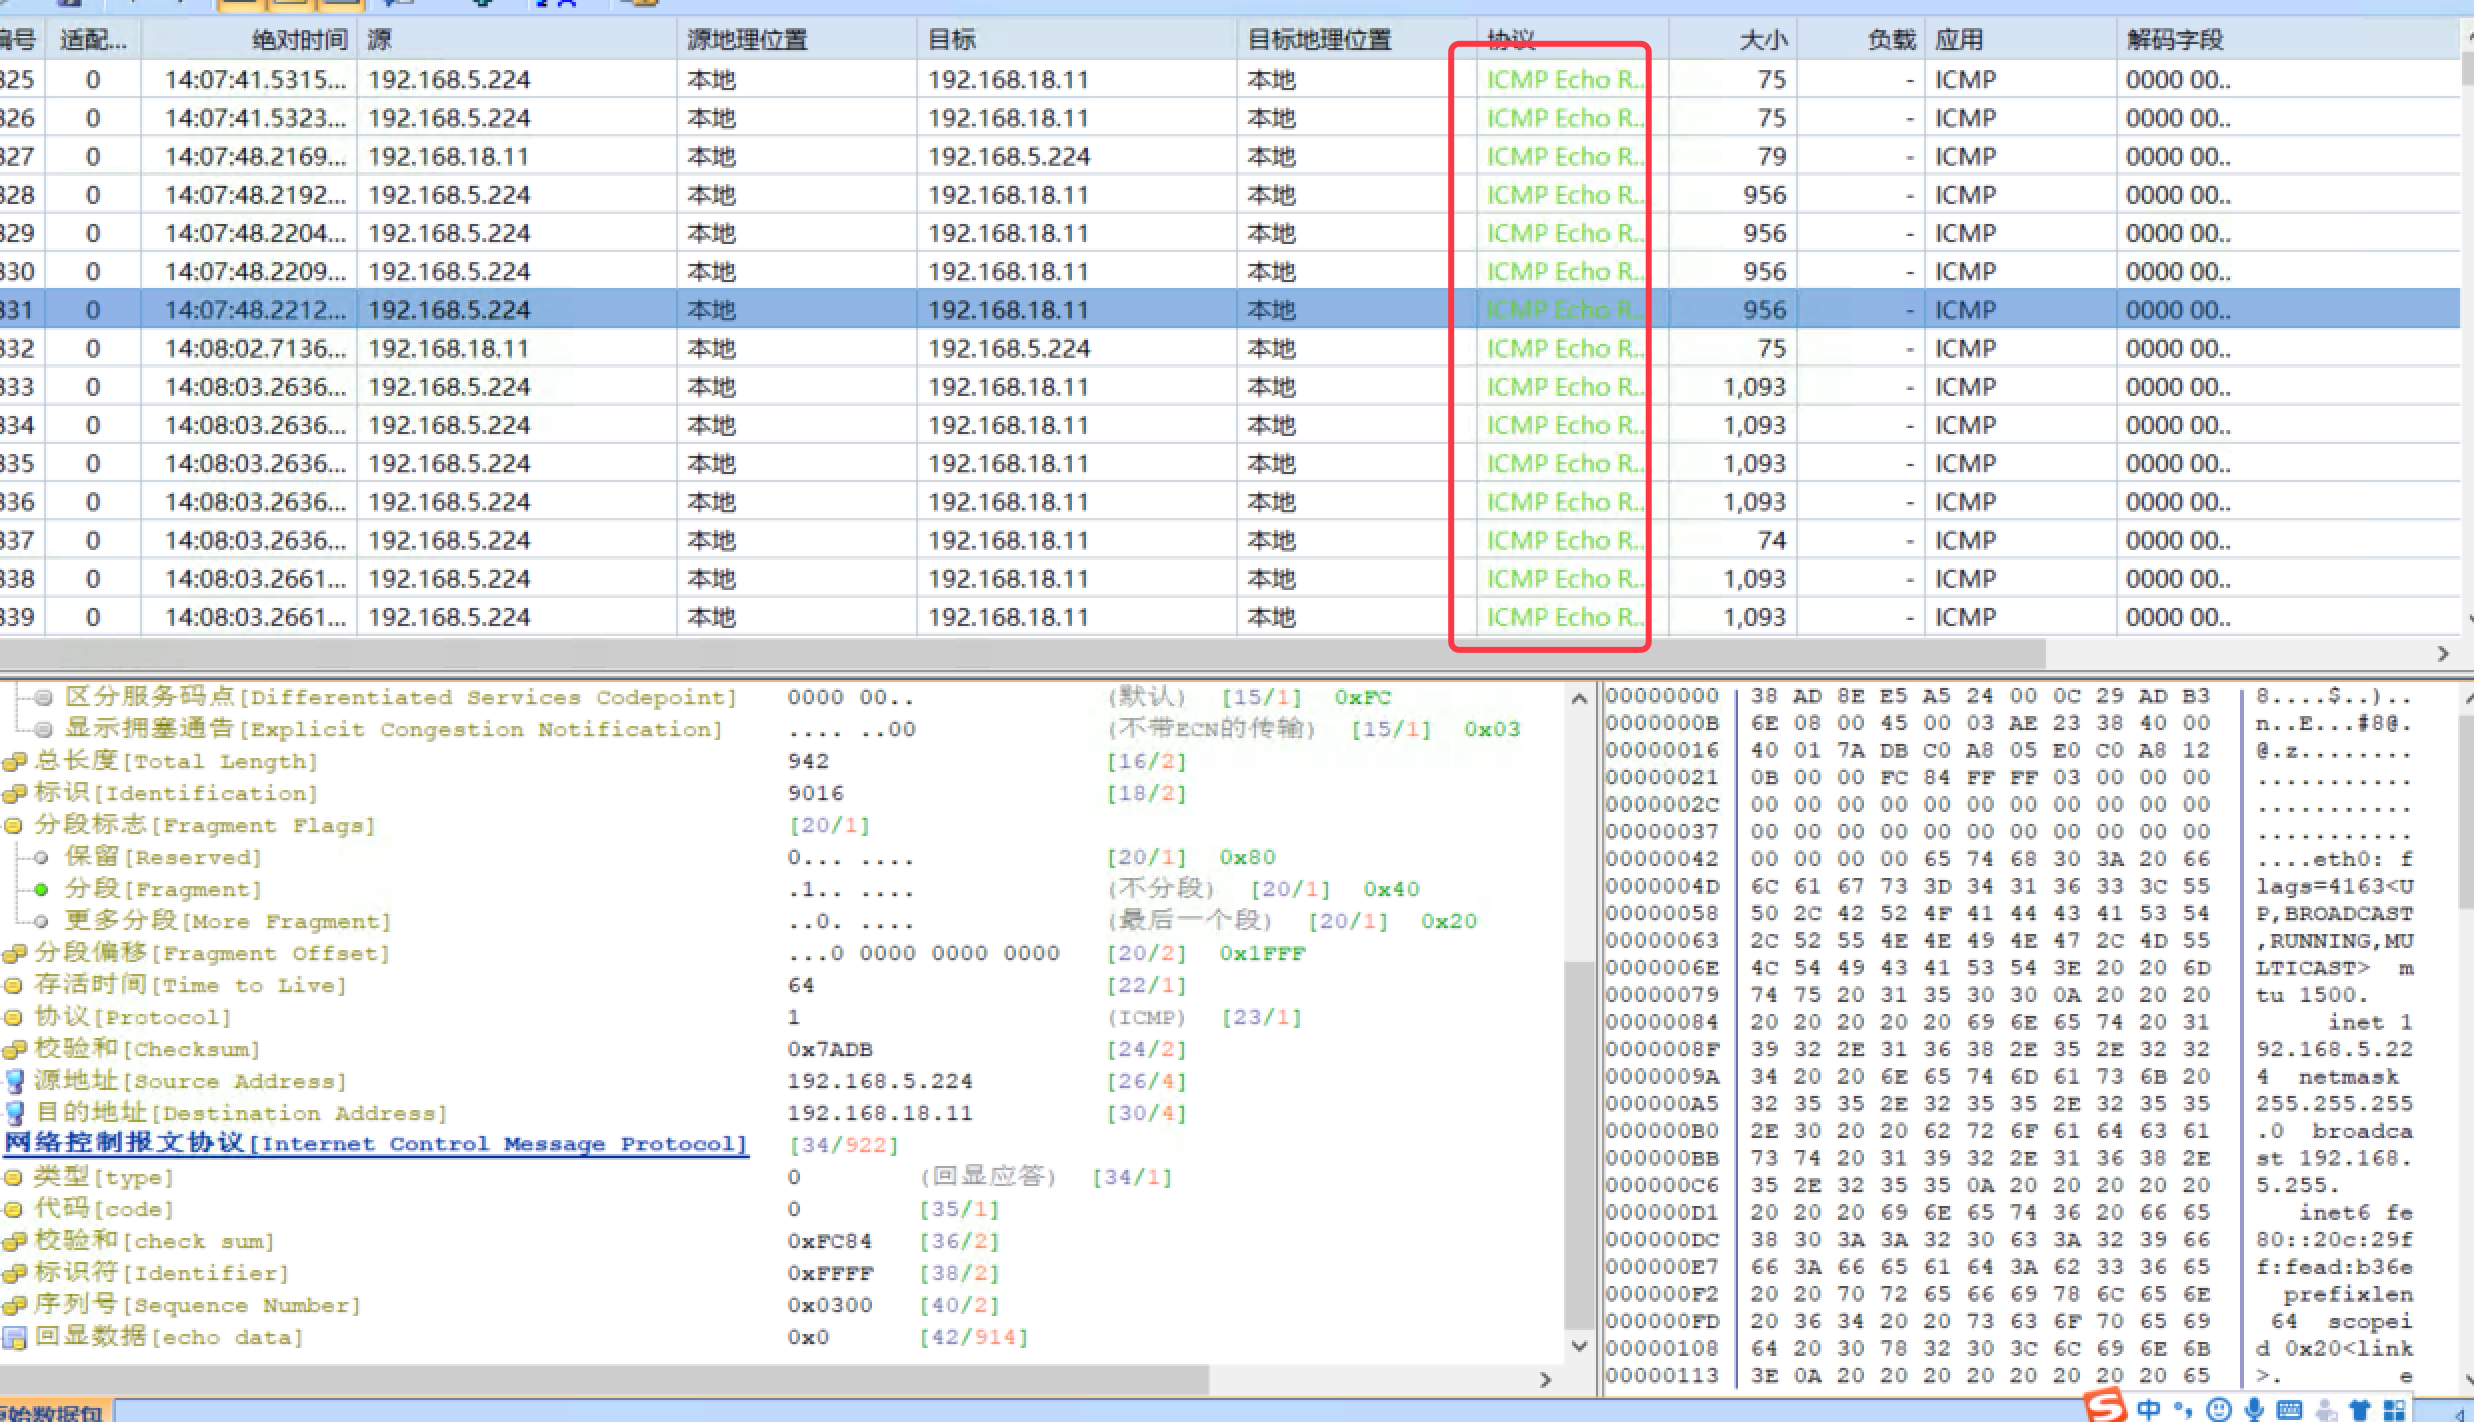Expand the ICMP type node
This screenshot has height=1422, width=2474.
pyautogui.click(x=14, y=1177)
